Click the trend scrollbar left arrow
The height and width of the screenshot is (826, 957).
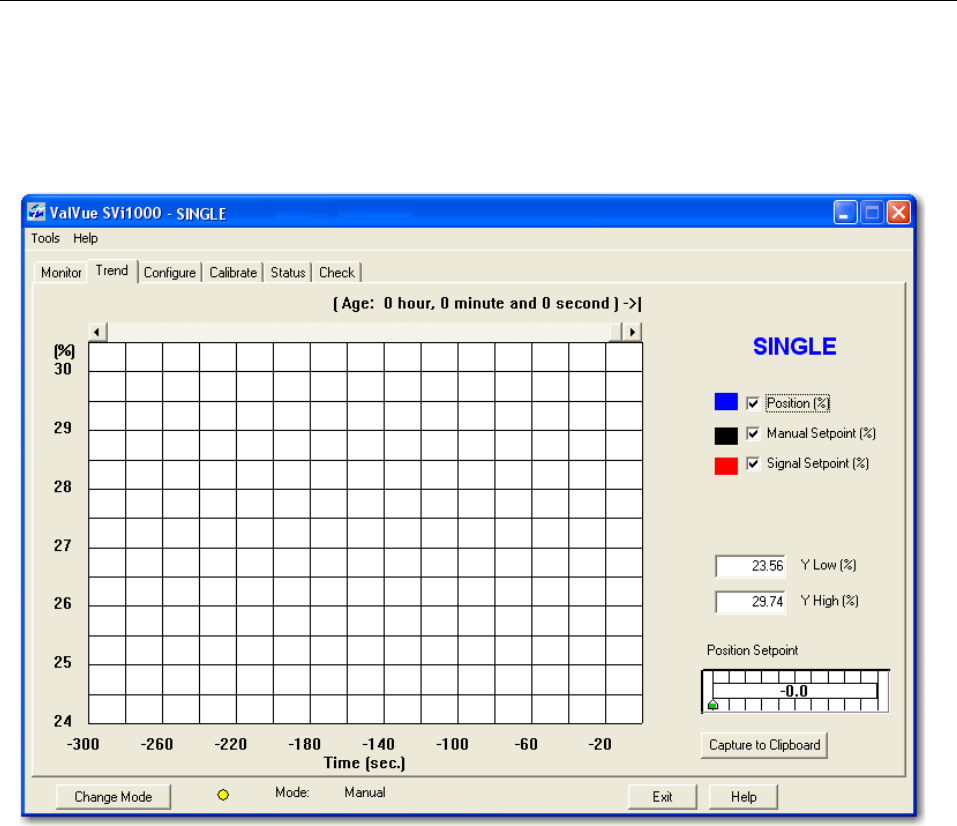pyautogui.click(x=97, y=331)
